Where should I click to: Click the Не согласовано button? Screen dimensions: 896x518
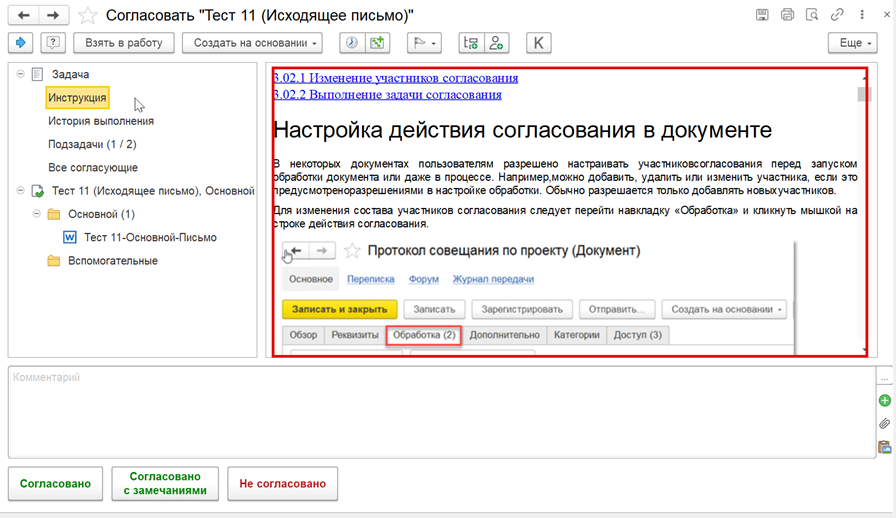282,484
